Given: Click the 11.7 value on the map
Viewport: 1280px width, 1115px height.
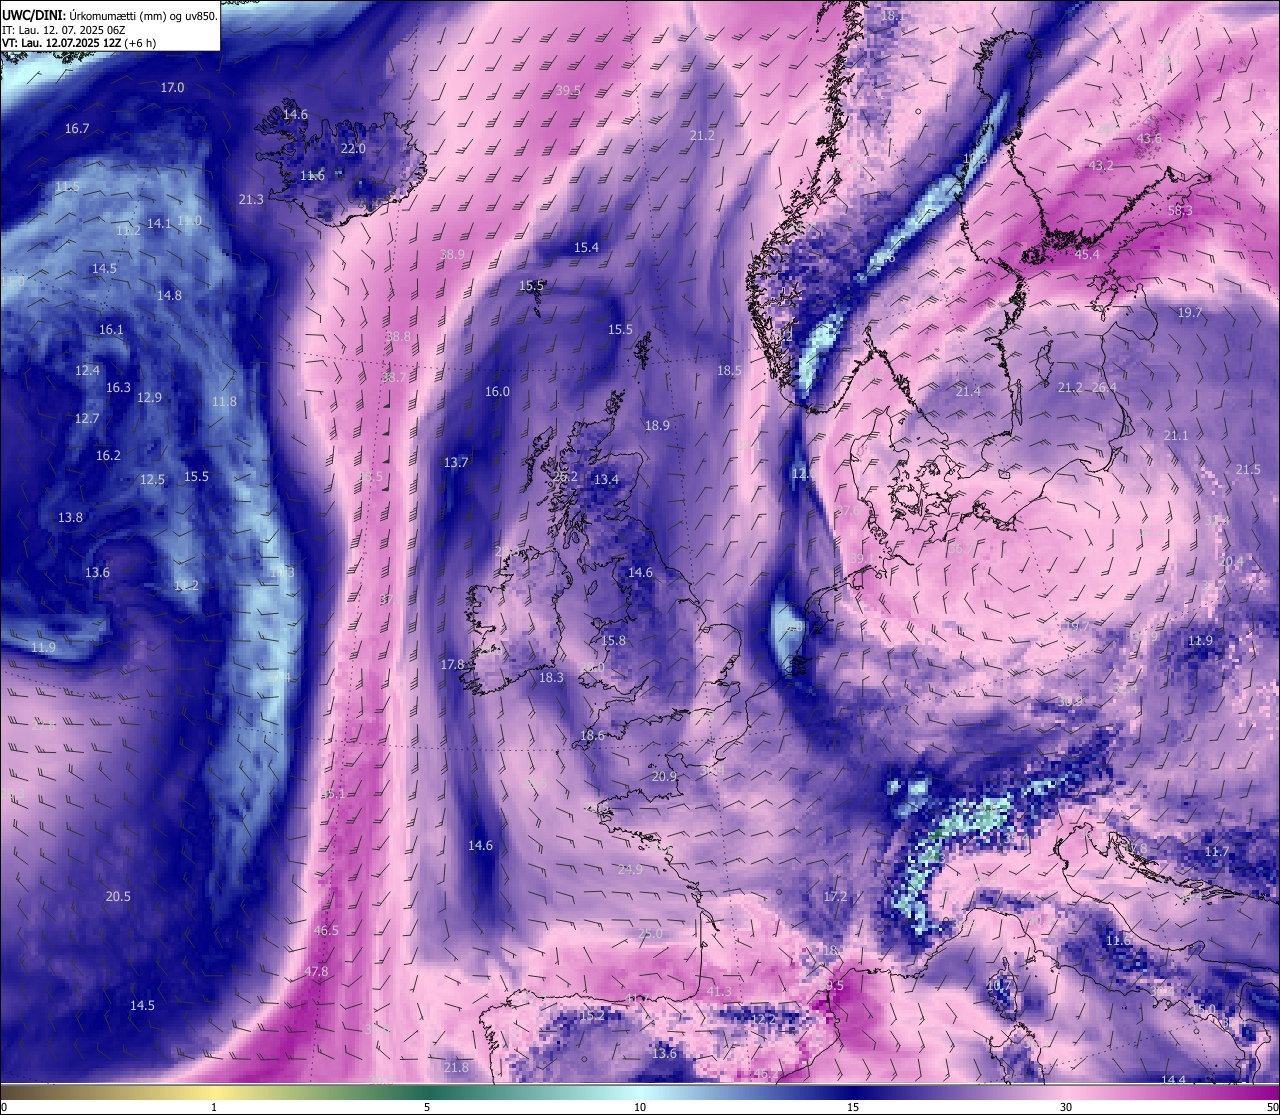Looking at the screenshot, I should (x=1217, y=852).
